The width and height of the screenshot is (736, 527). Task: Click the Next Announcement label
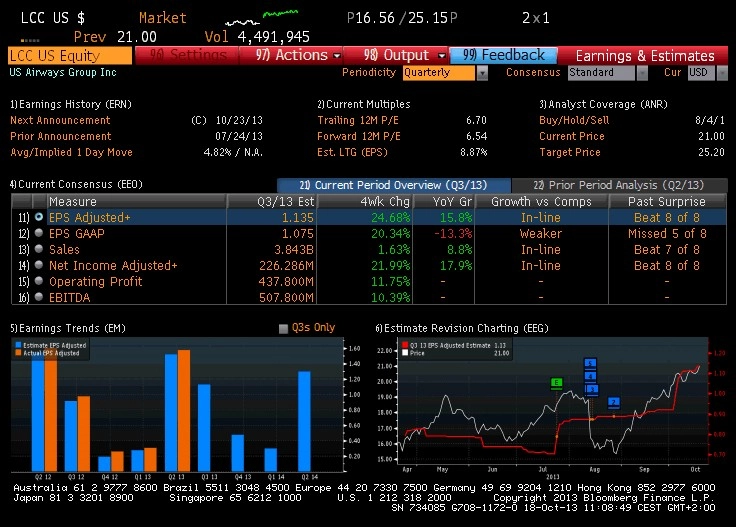coord(60,120)
